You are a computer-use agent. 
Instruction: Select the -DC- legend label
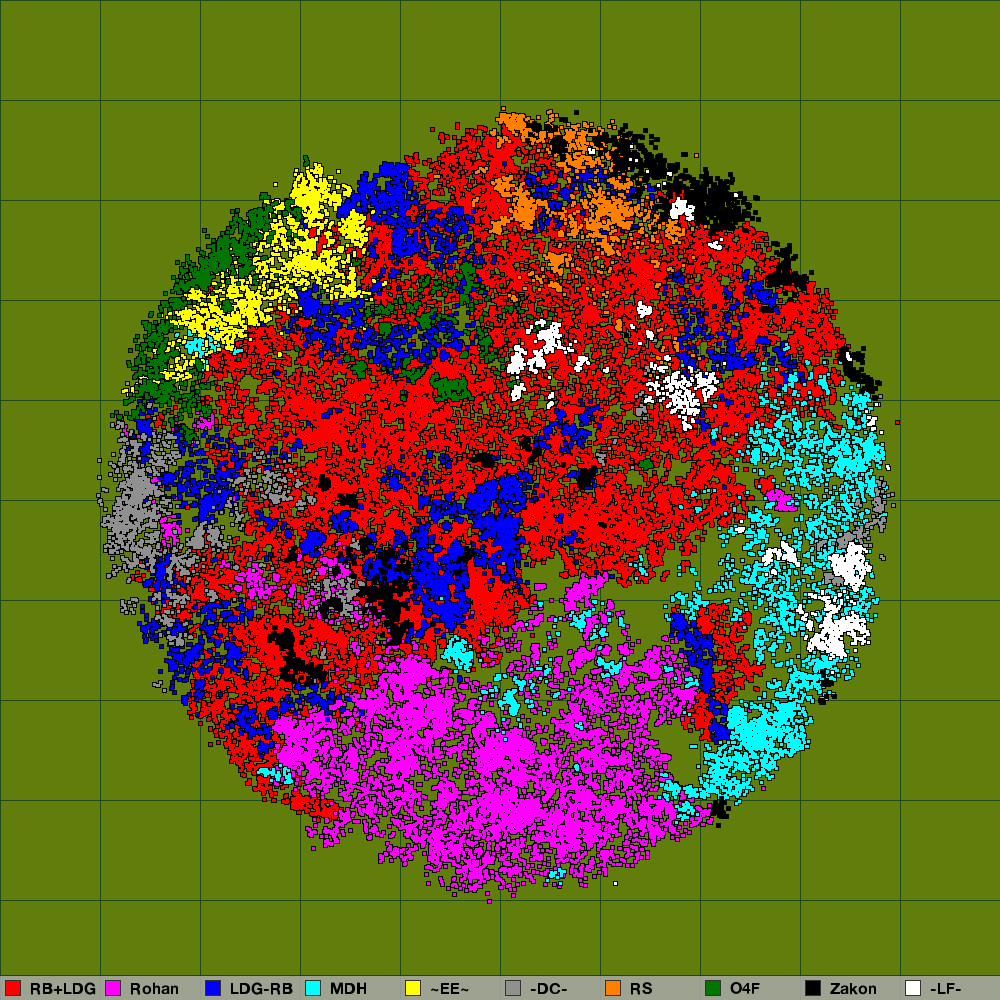(548, 989)
